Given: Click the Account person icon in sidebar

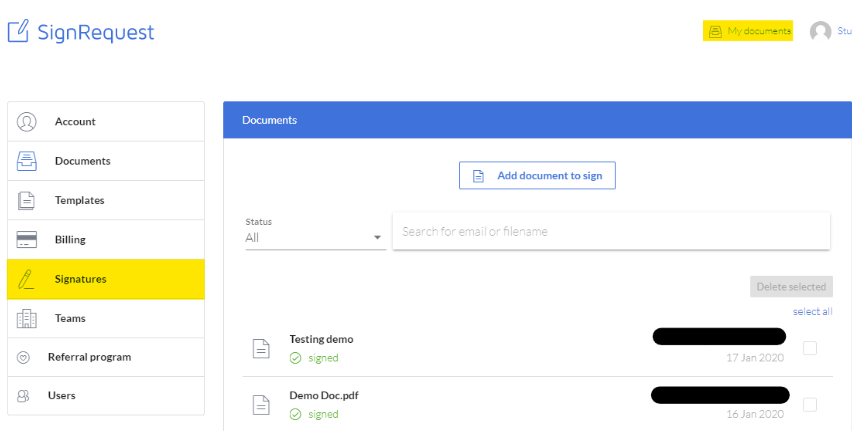Looking at the screenshot, I should (27, 122).
